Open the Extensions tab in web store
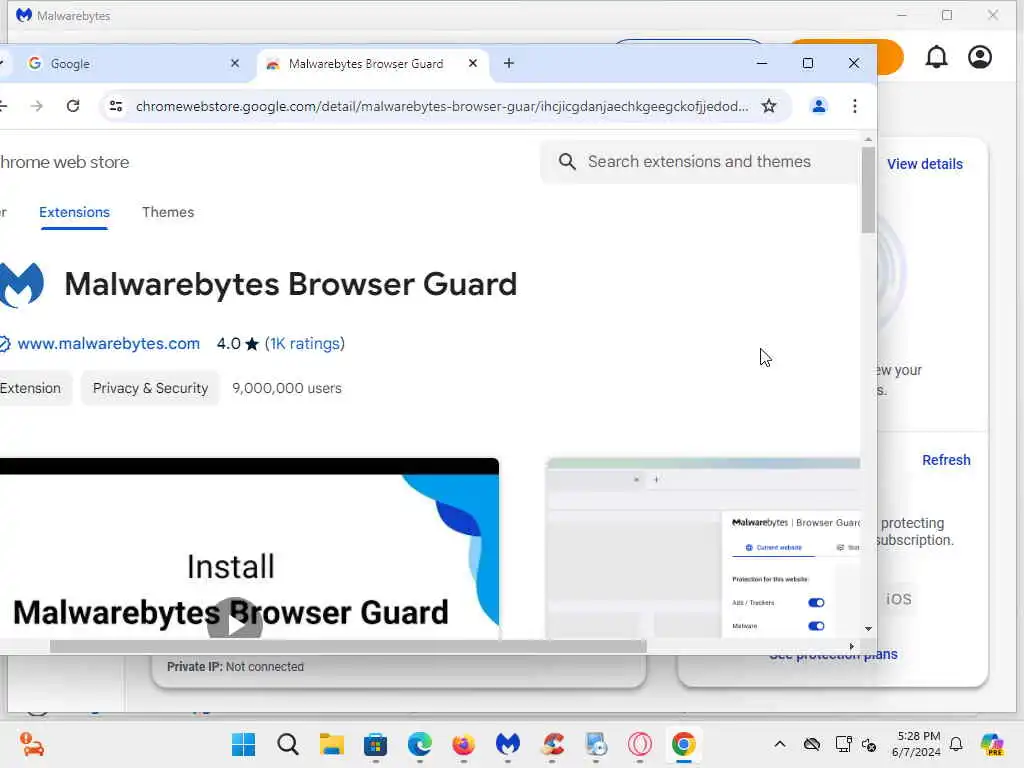The height and width of the screenshot is (768, 1024). pyautogui.click(x=74, y=212)
